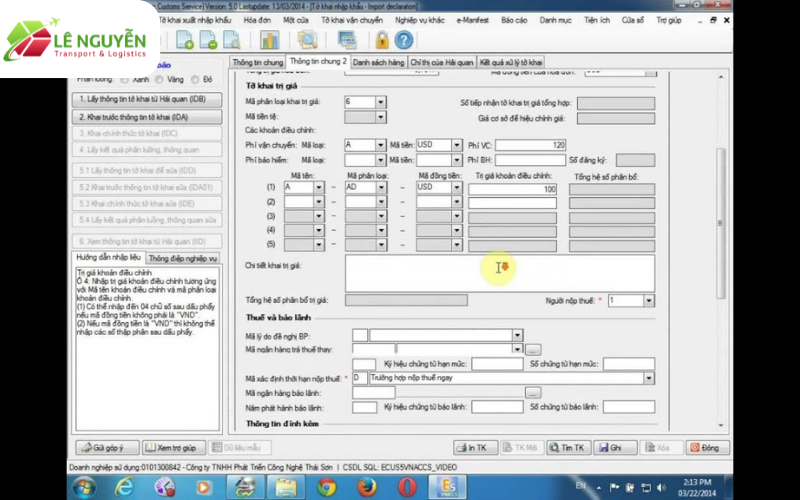Click the EN language indicator

581,485
